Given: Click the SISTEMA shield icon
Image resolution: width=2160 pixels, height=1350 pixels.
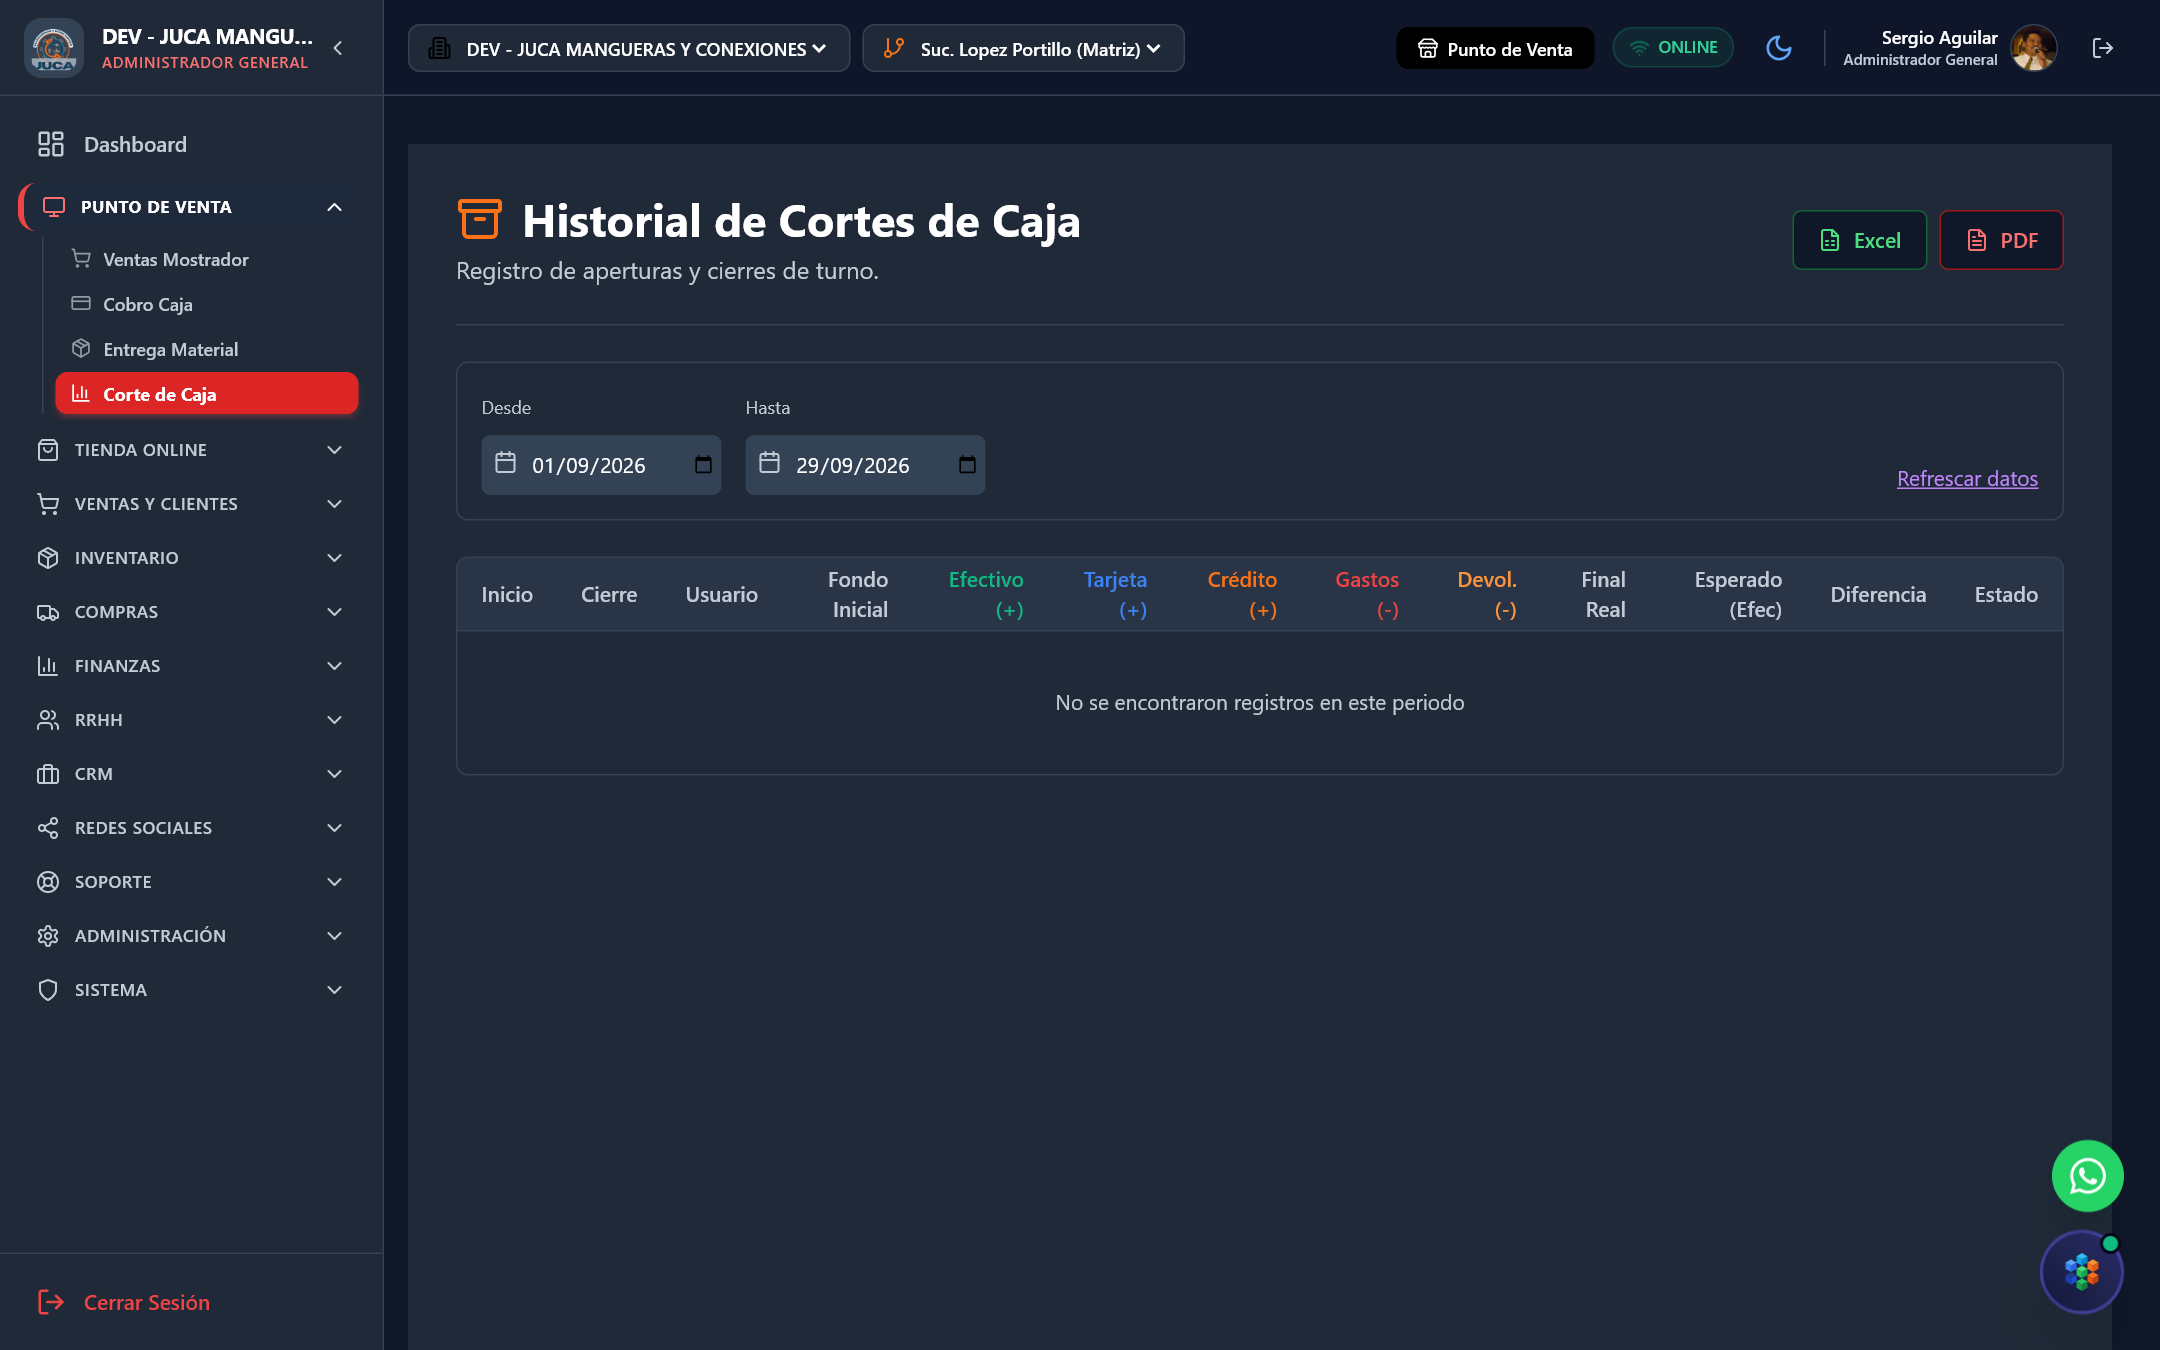Looking at the screenshot, I should coord(48,990).
